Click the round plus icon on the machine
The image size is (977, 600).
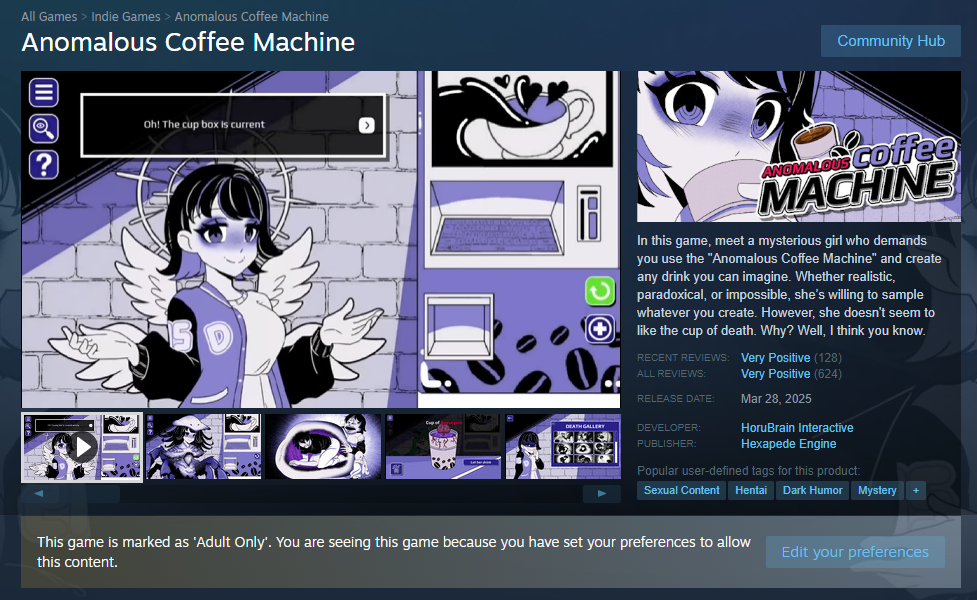pos(600,328)
